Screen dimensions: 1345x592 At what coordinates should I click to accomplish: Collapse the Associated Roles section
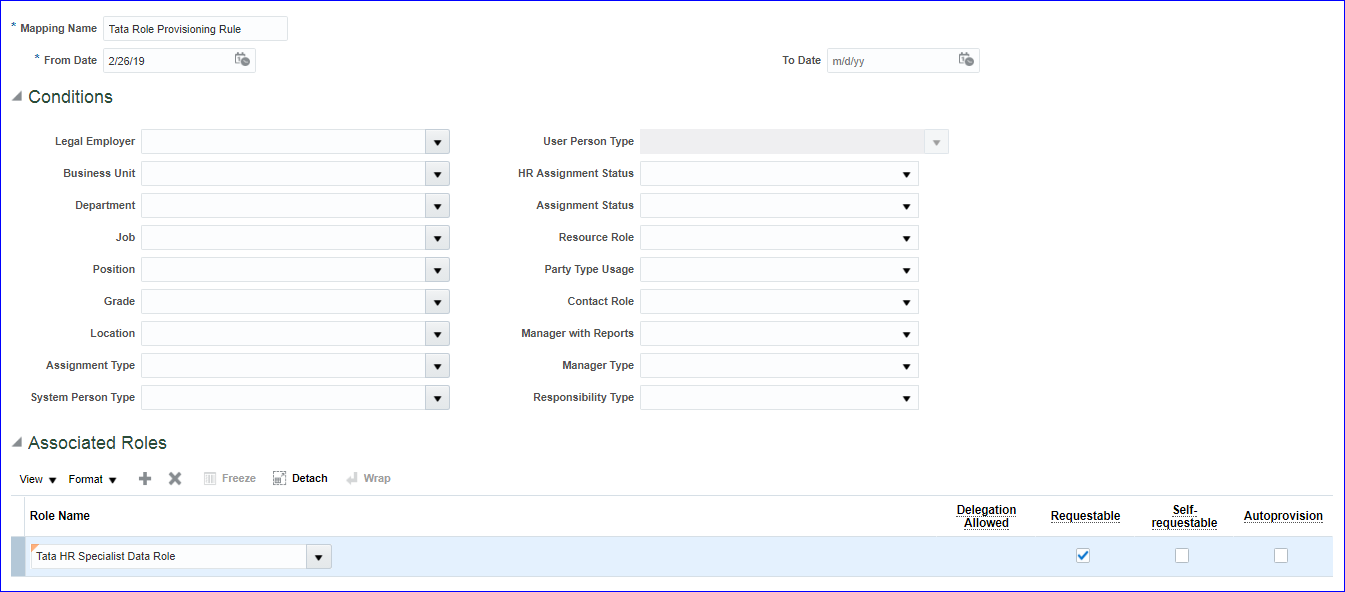[x=17, y=443]
